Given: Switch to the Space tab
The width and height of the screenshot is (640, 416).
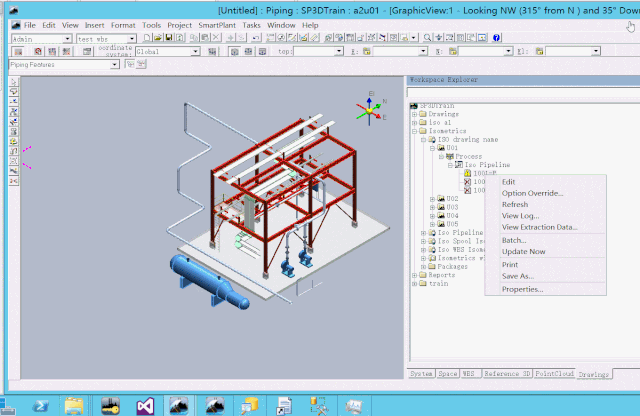Looking at the screenshot, I should (448, 374).
